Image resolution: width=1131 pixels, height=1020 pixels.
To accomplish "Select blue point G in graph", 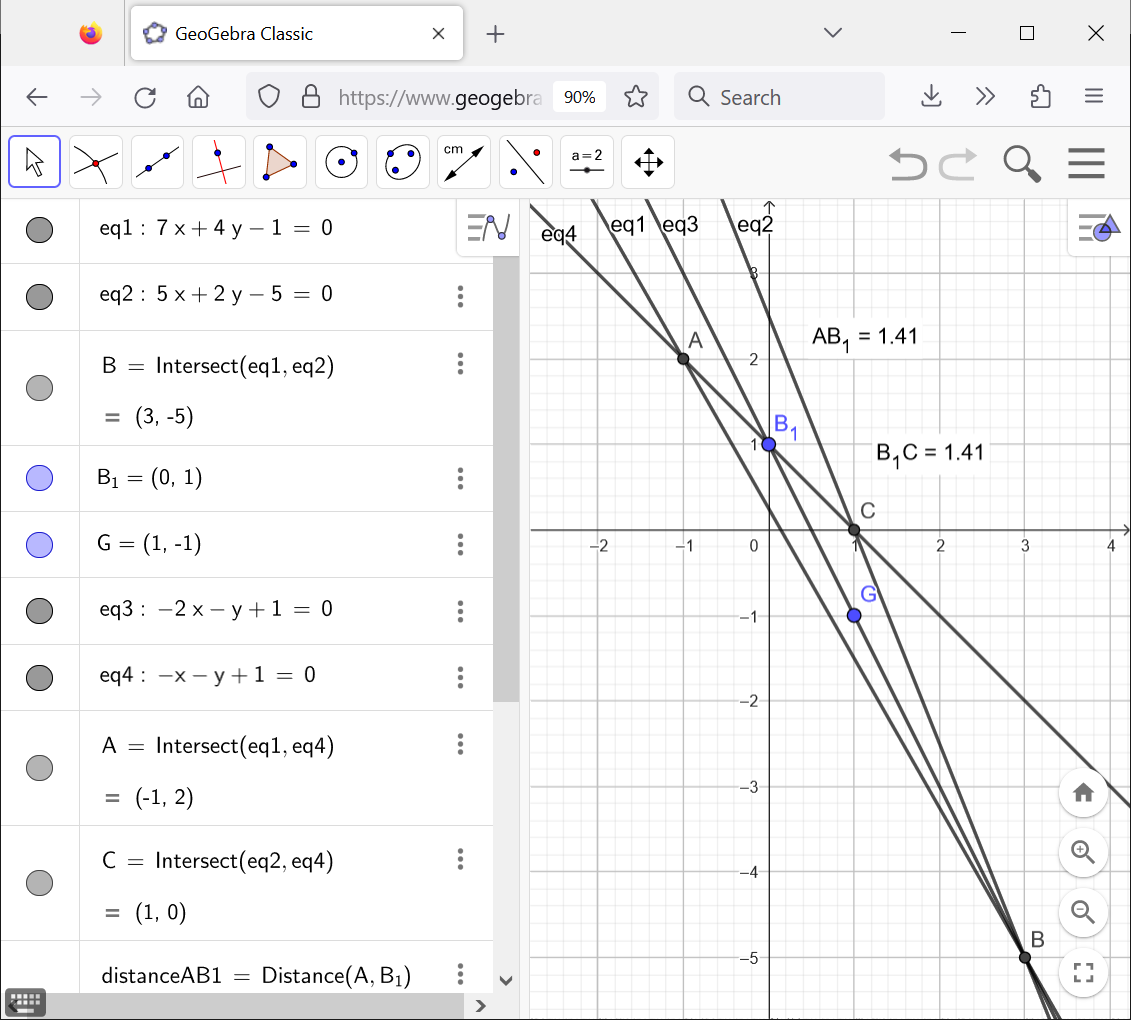I will 854,615.
